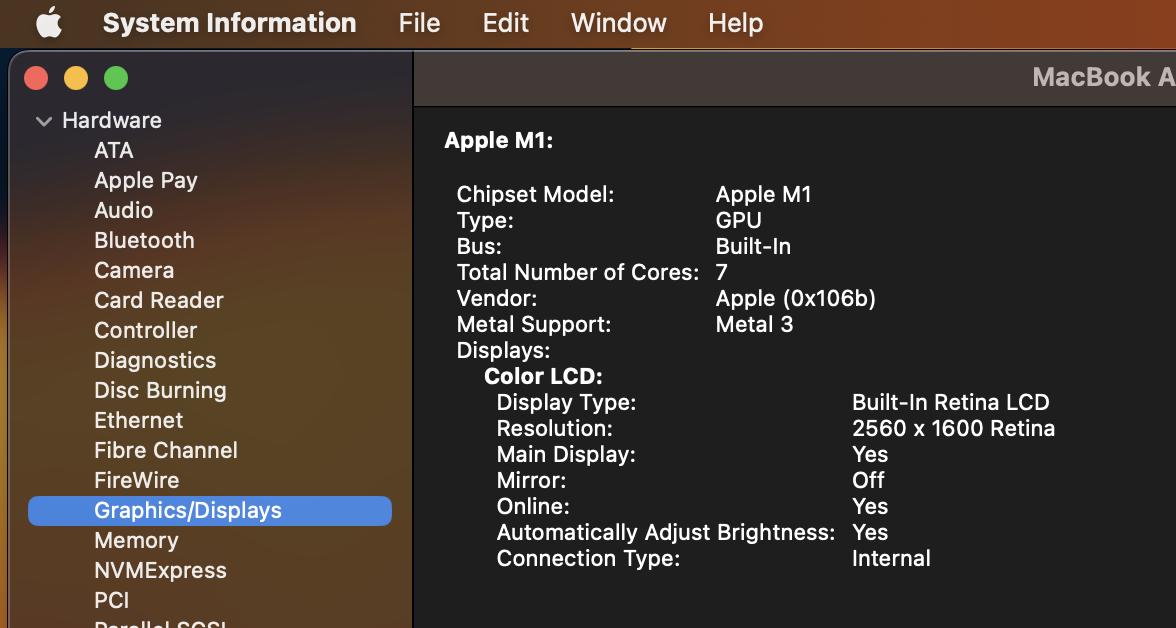Click System Information app menu
The image size is (1176, 628).
tap(229, 23)
